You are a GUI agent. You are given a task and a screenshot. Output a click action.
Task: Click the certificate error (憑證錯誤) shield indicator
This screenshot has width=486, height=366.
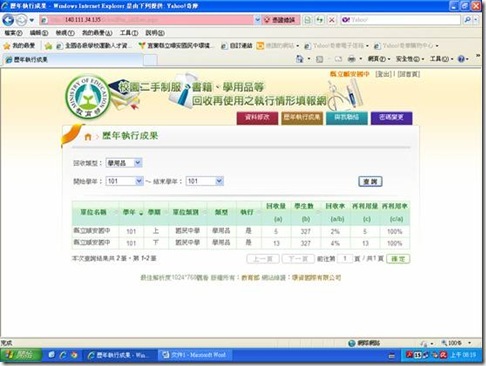(280, 20)
